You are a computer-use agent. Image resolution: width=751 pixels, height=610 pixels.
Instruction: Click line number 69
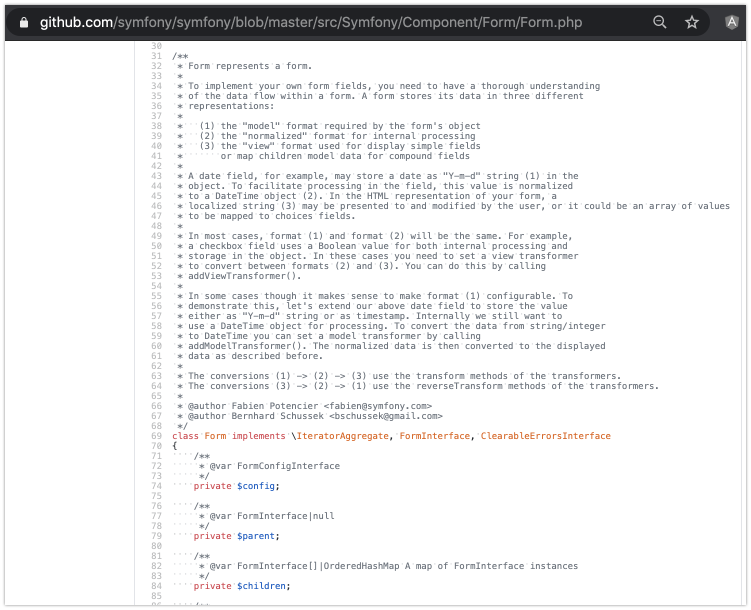coord(157,436)
